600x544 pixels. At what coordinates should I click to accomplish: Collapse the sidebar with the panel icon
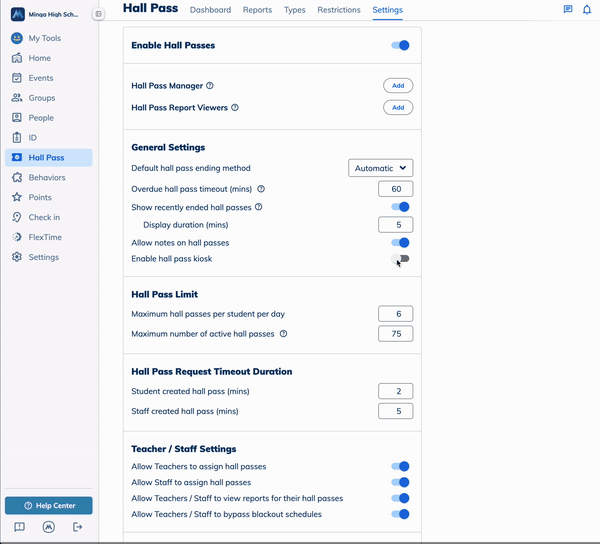point(98,14)
